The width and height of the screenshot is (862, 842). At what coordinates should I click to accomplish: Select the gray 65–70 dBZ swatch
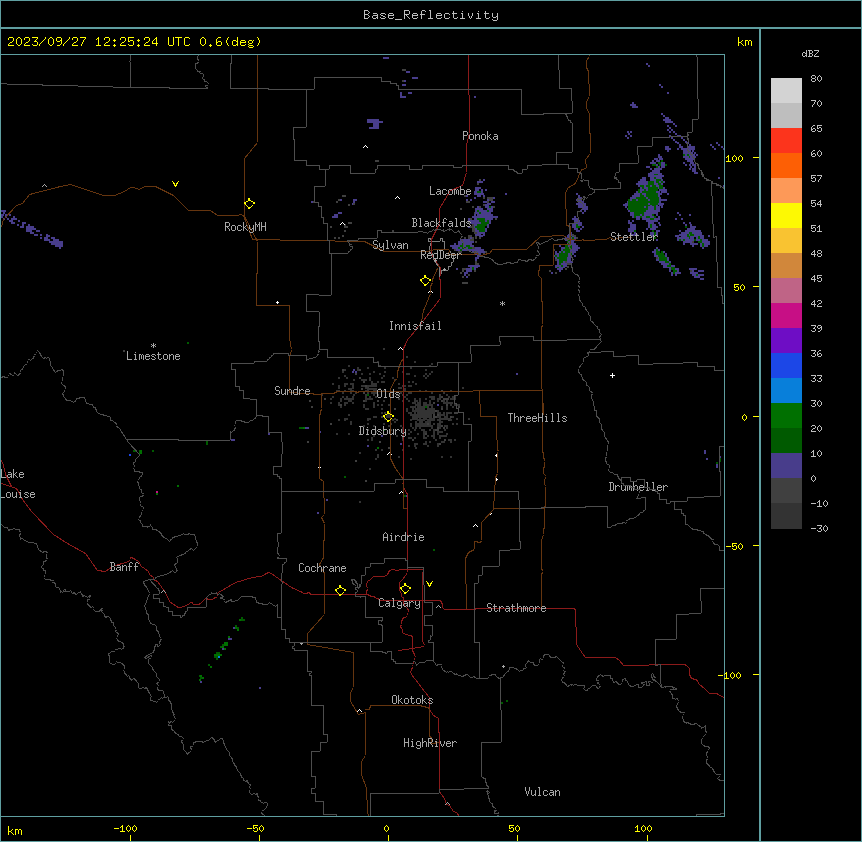(786, 115)
